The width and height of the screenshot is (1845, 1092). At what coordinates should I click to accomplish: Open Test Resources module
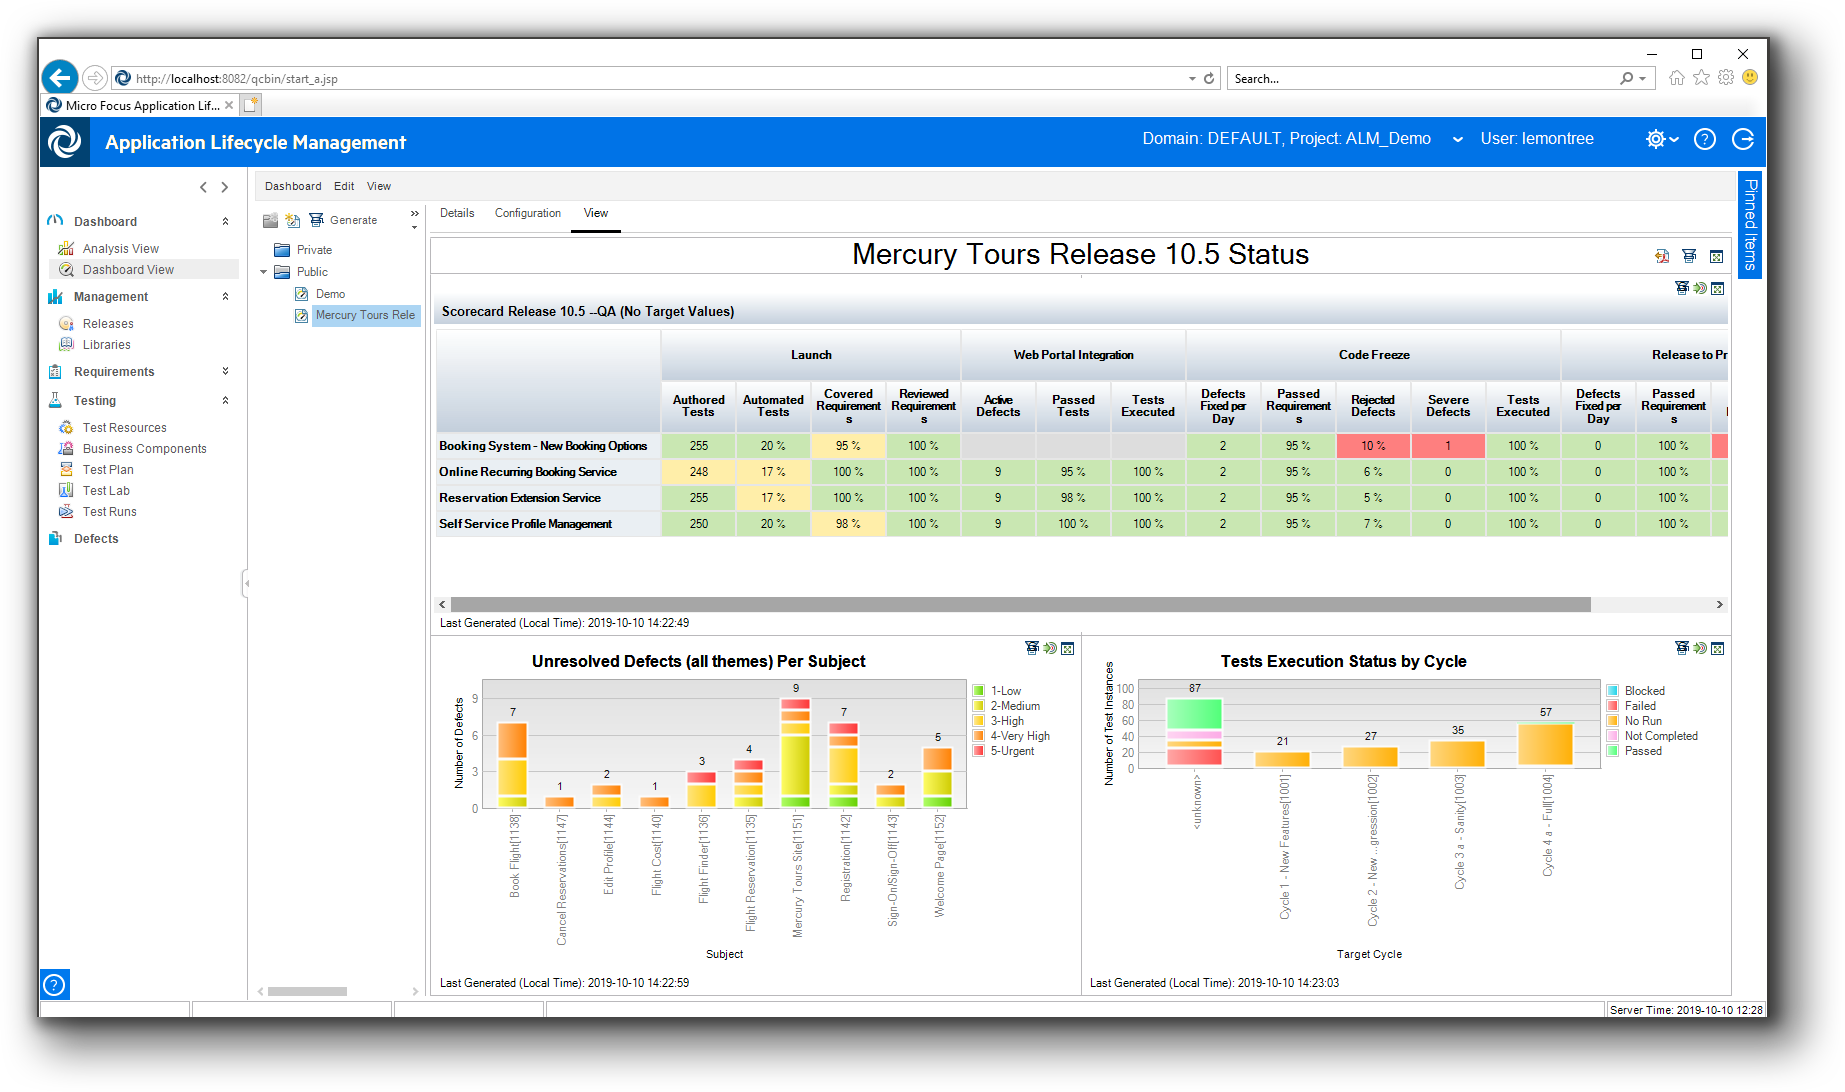[125, 427]
